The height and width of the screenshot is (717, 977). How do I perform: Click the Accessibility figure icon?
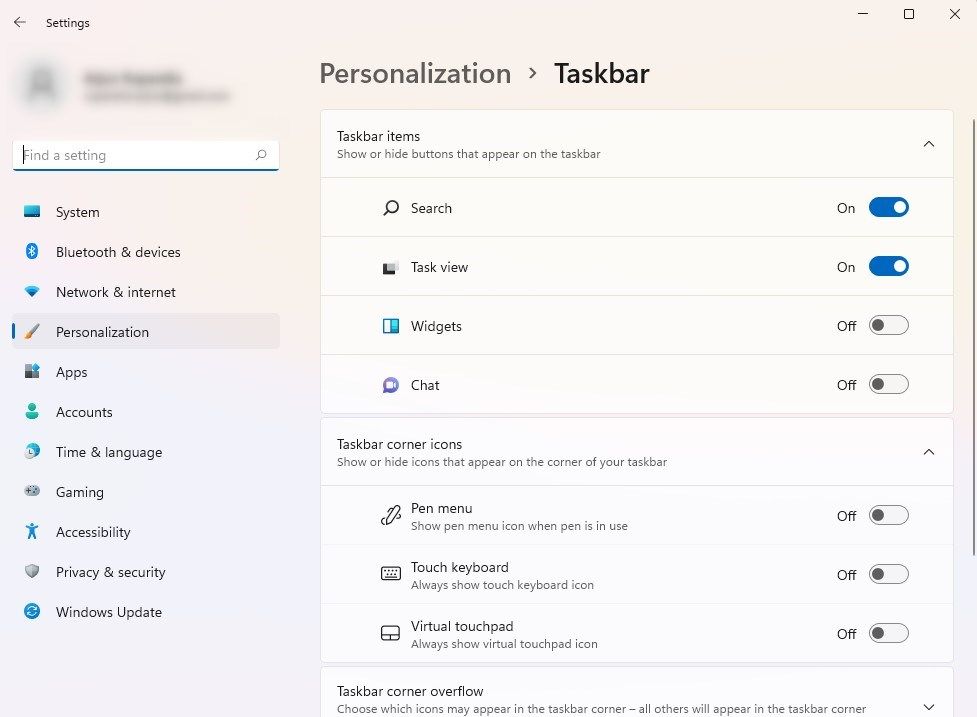pyautogui.click(x=32, y=532)
